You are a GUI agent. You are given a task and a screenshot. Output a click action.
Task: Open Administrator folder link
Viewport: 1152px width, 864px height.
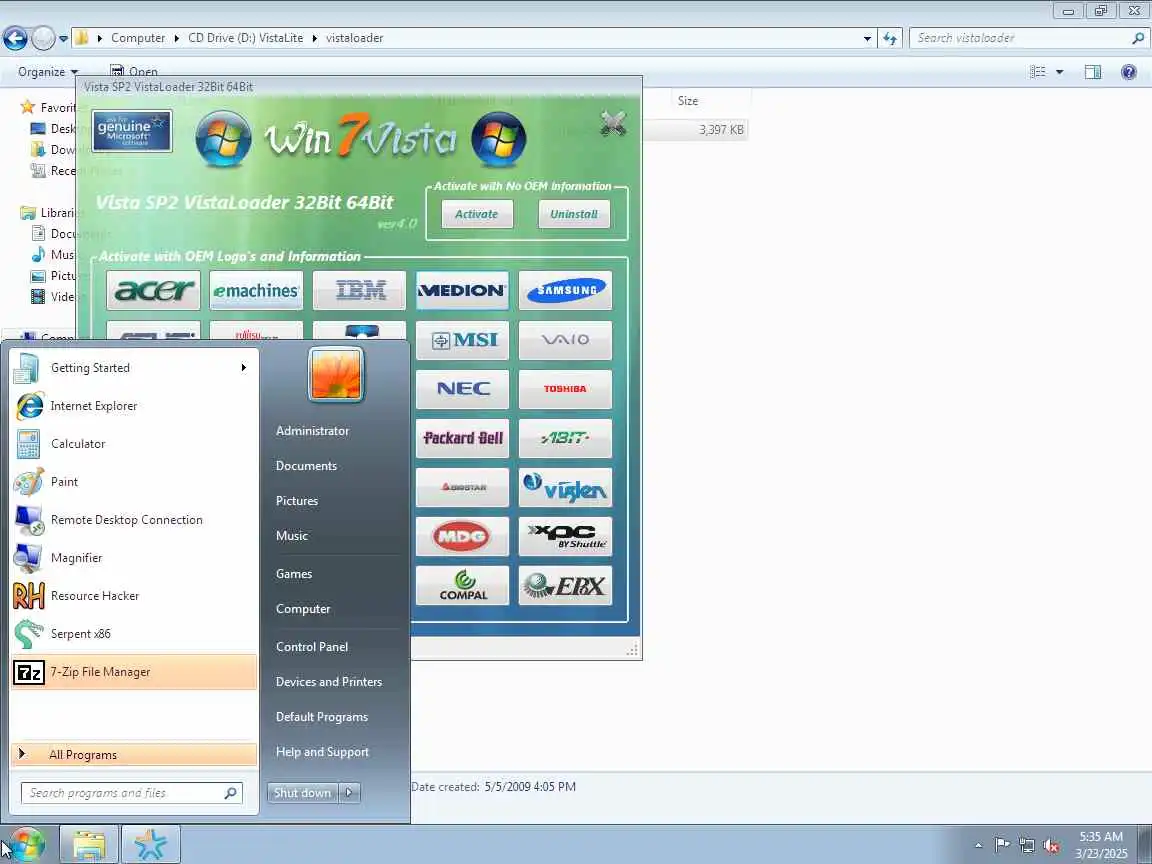click(x=312, y=431)
